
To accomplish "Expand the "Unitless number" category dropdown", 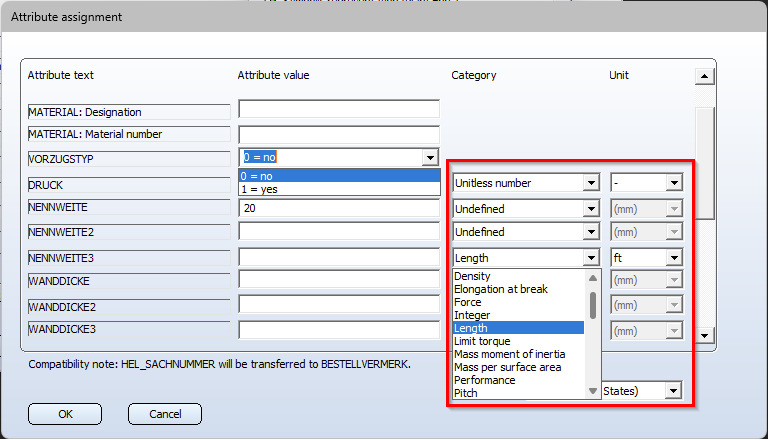I will point(592,183).
